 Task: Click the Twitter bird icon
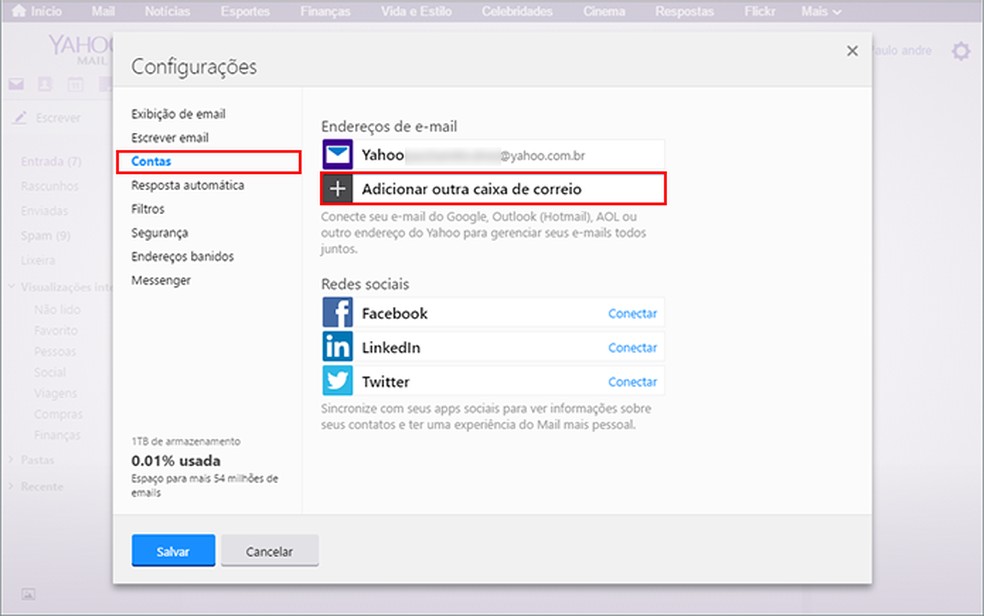[338, 381]
